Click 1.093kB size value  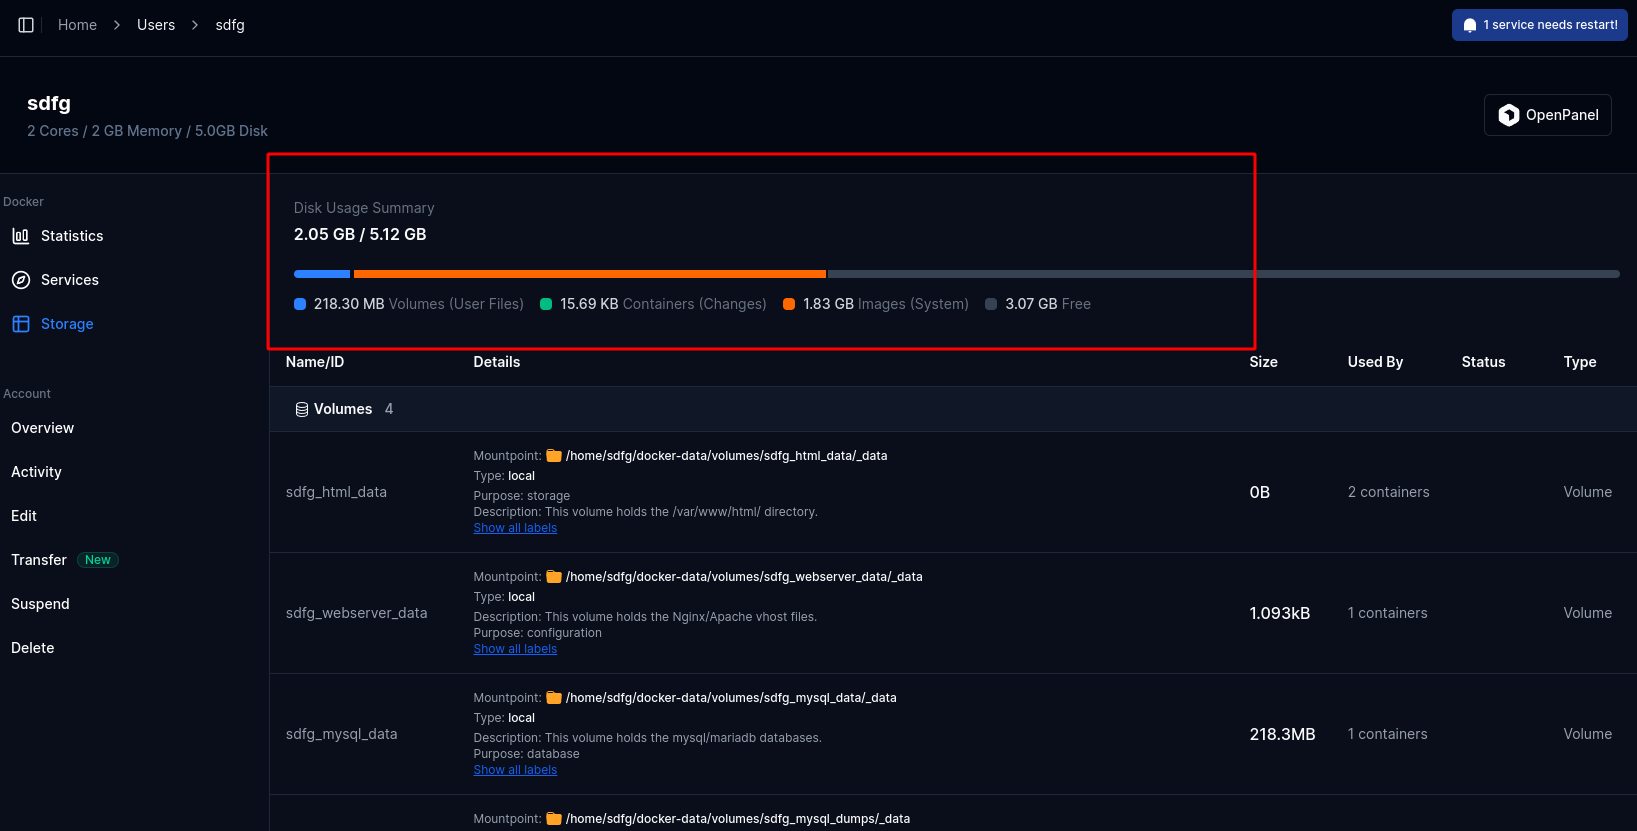1279,613
